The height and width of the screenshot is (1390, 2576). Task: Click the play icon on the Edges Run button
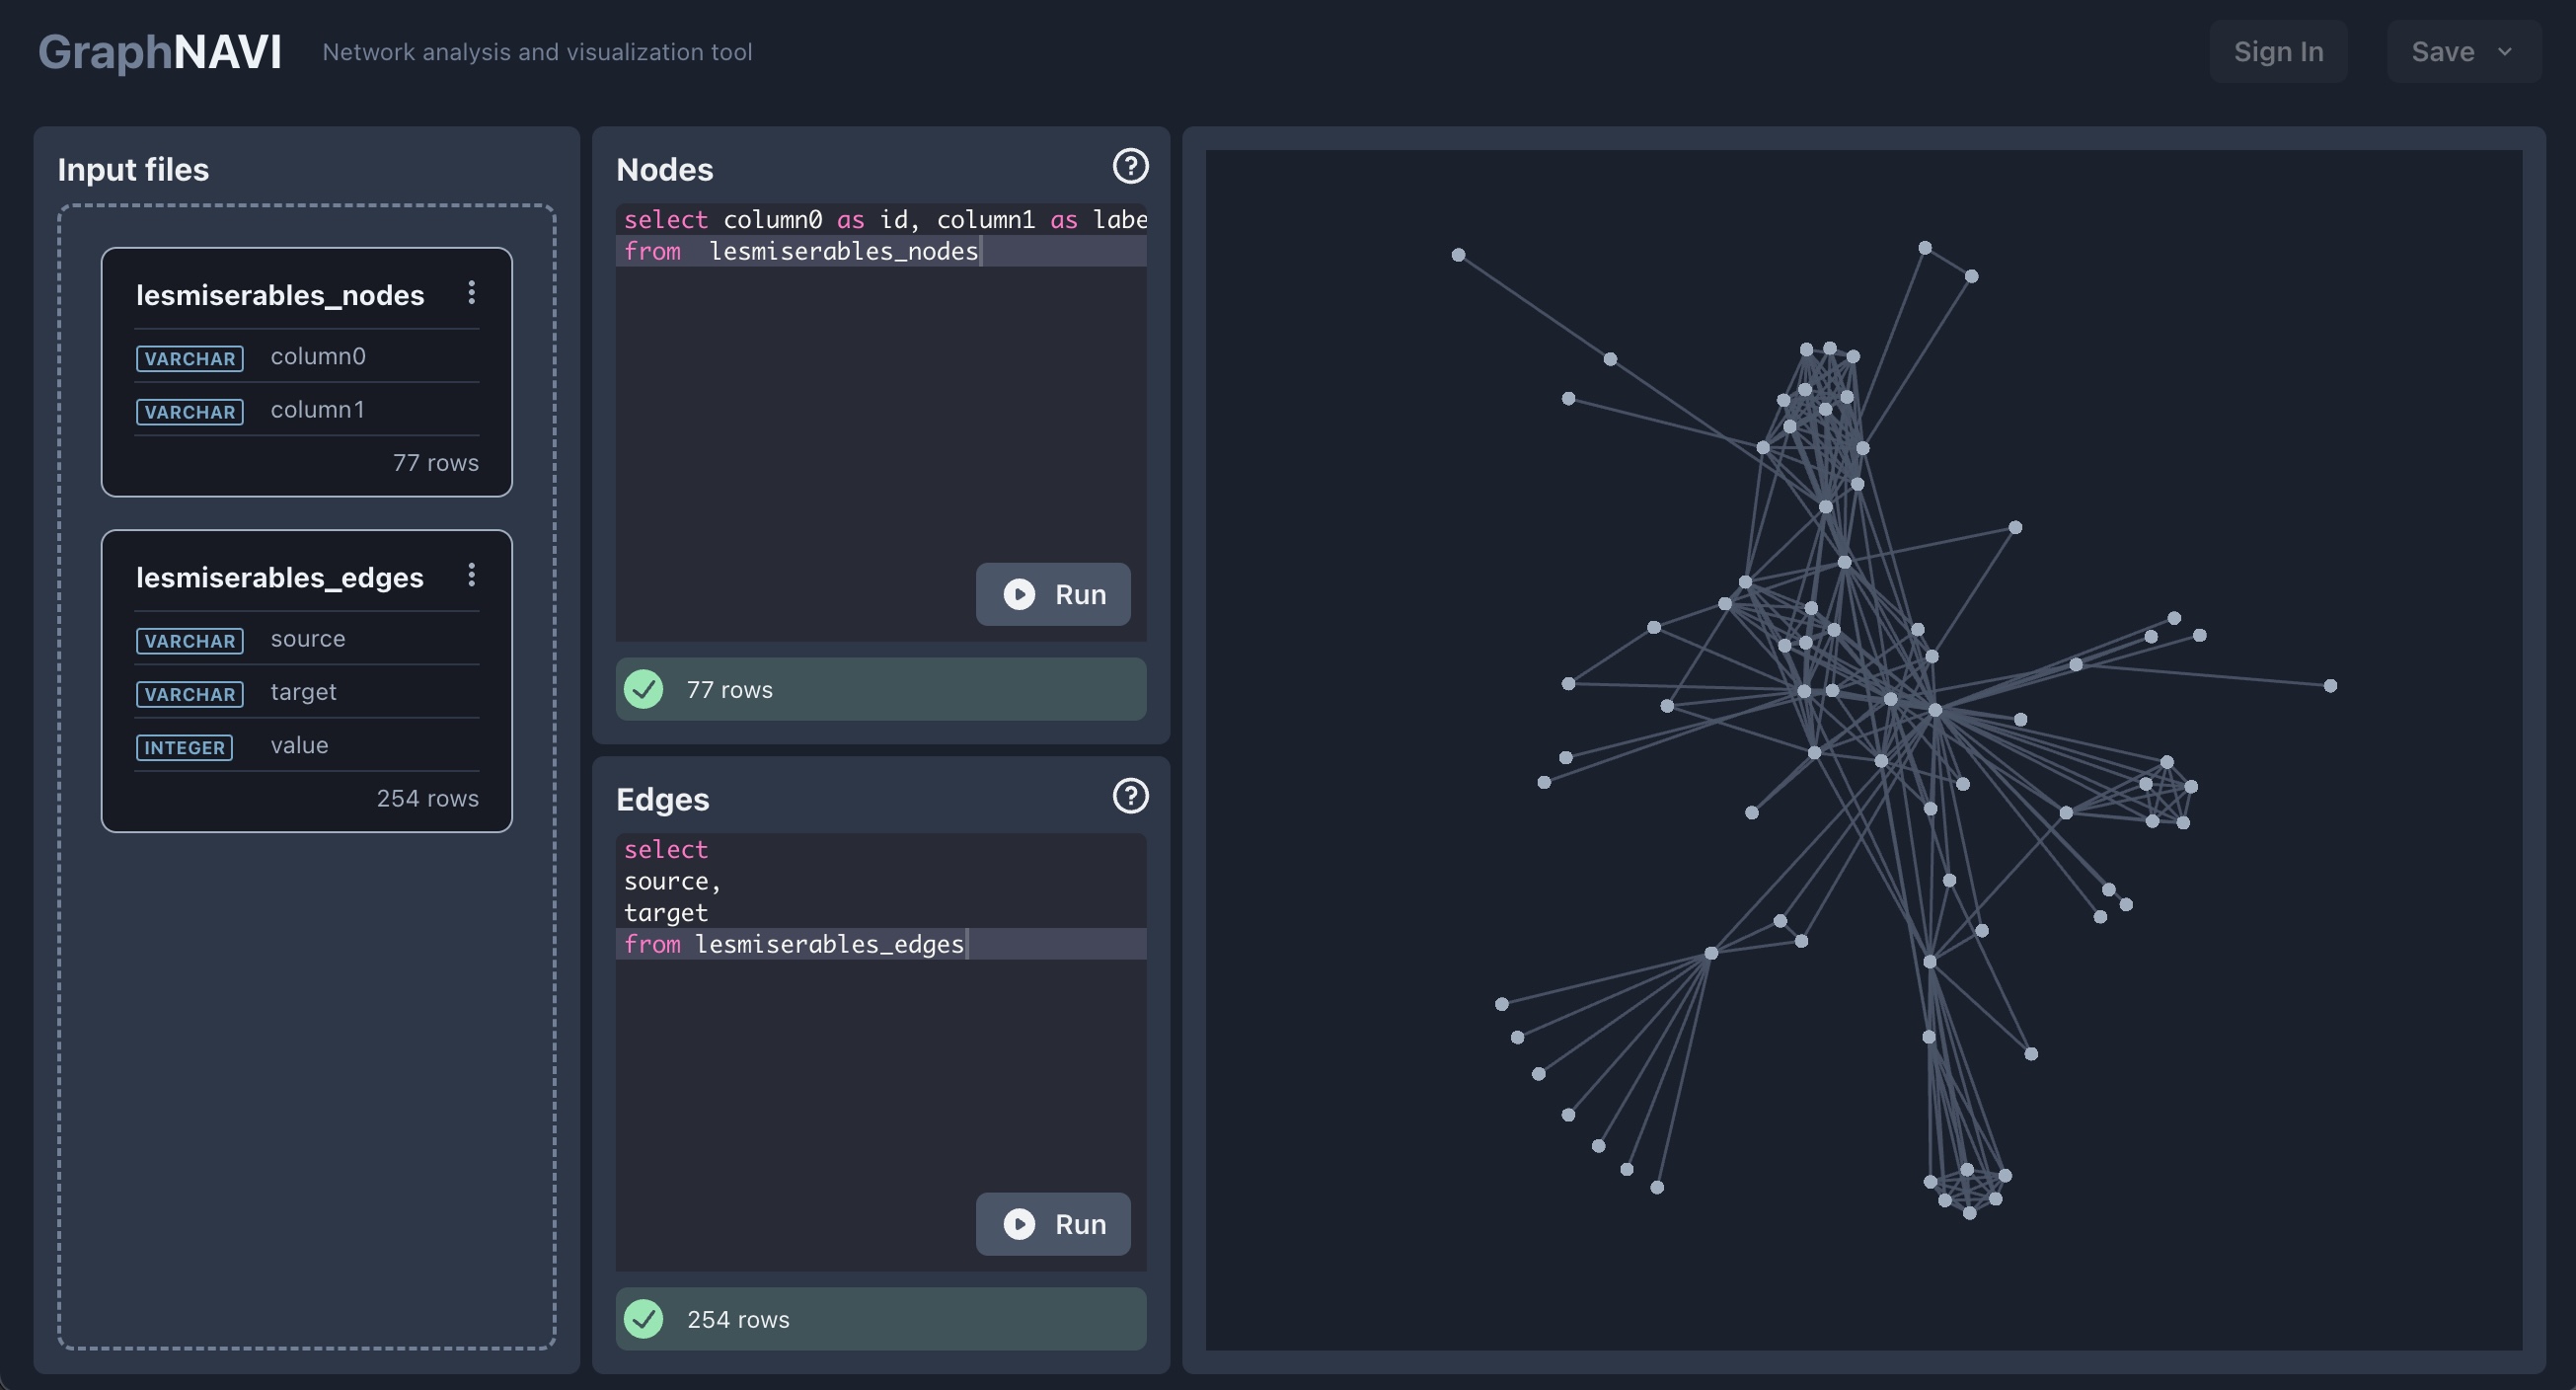(x=1019, y=1224)
